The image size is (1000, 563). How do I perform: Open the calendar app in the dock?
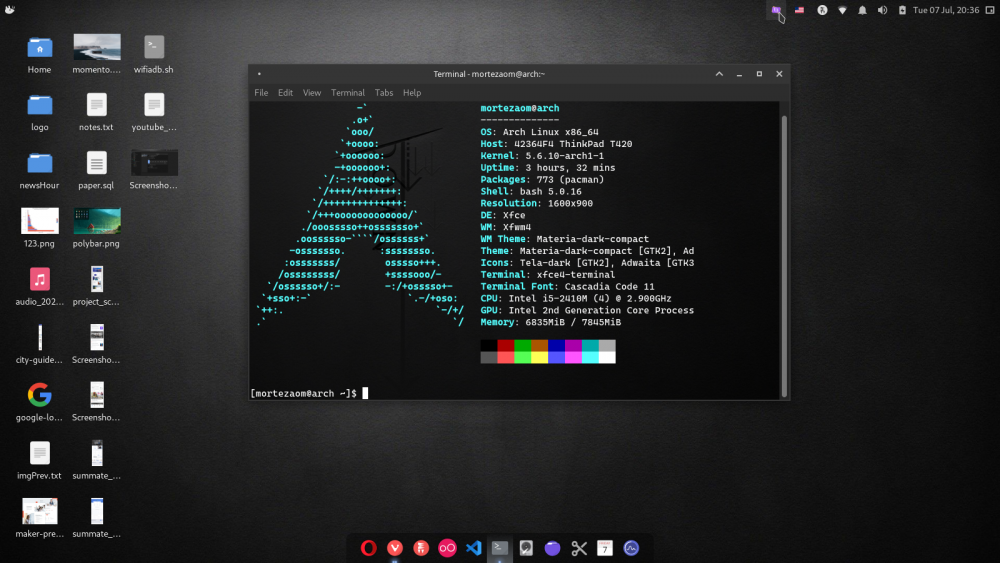pyautogui.click(x=605, y=548)
